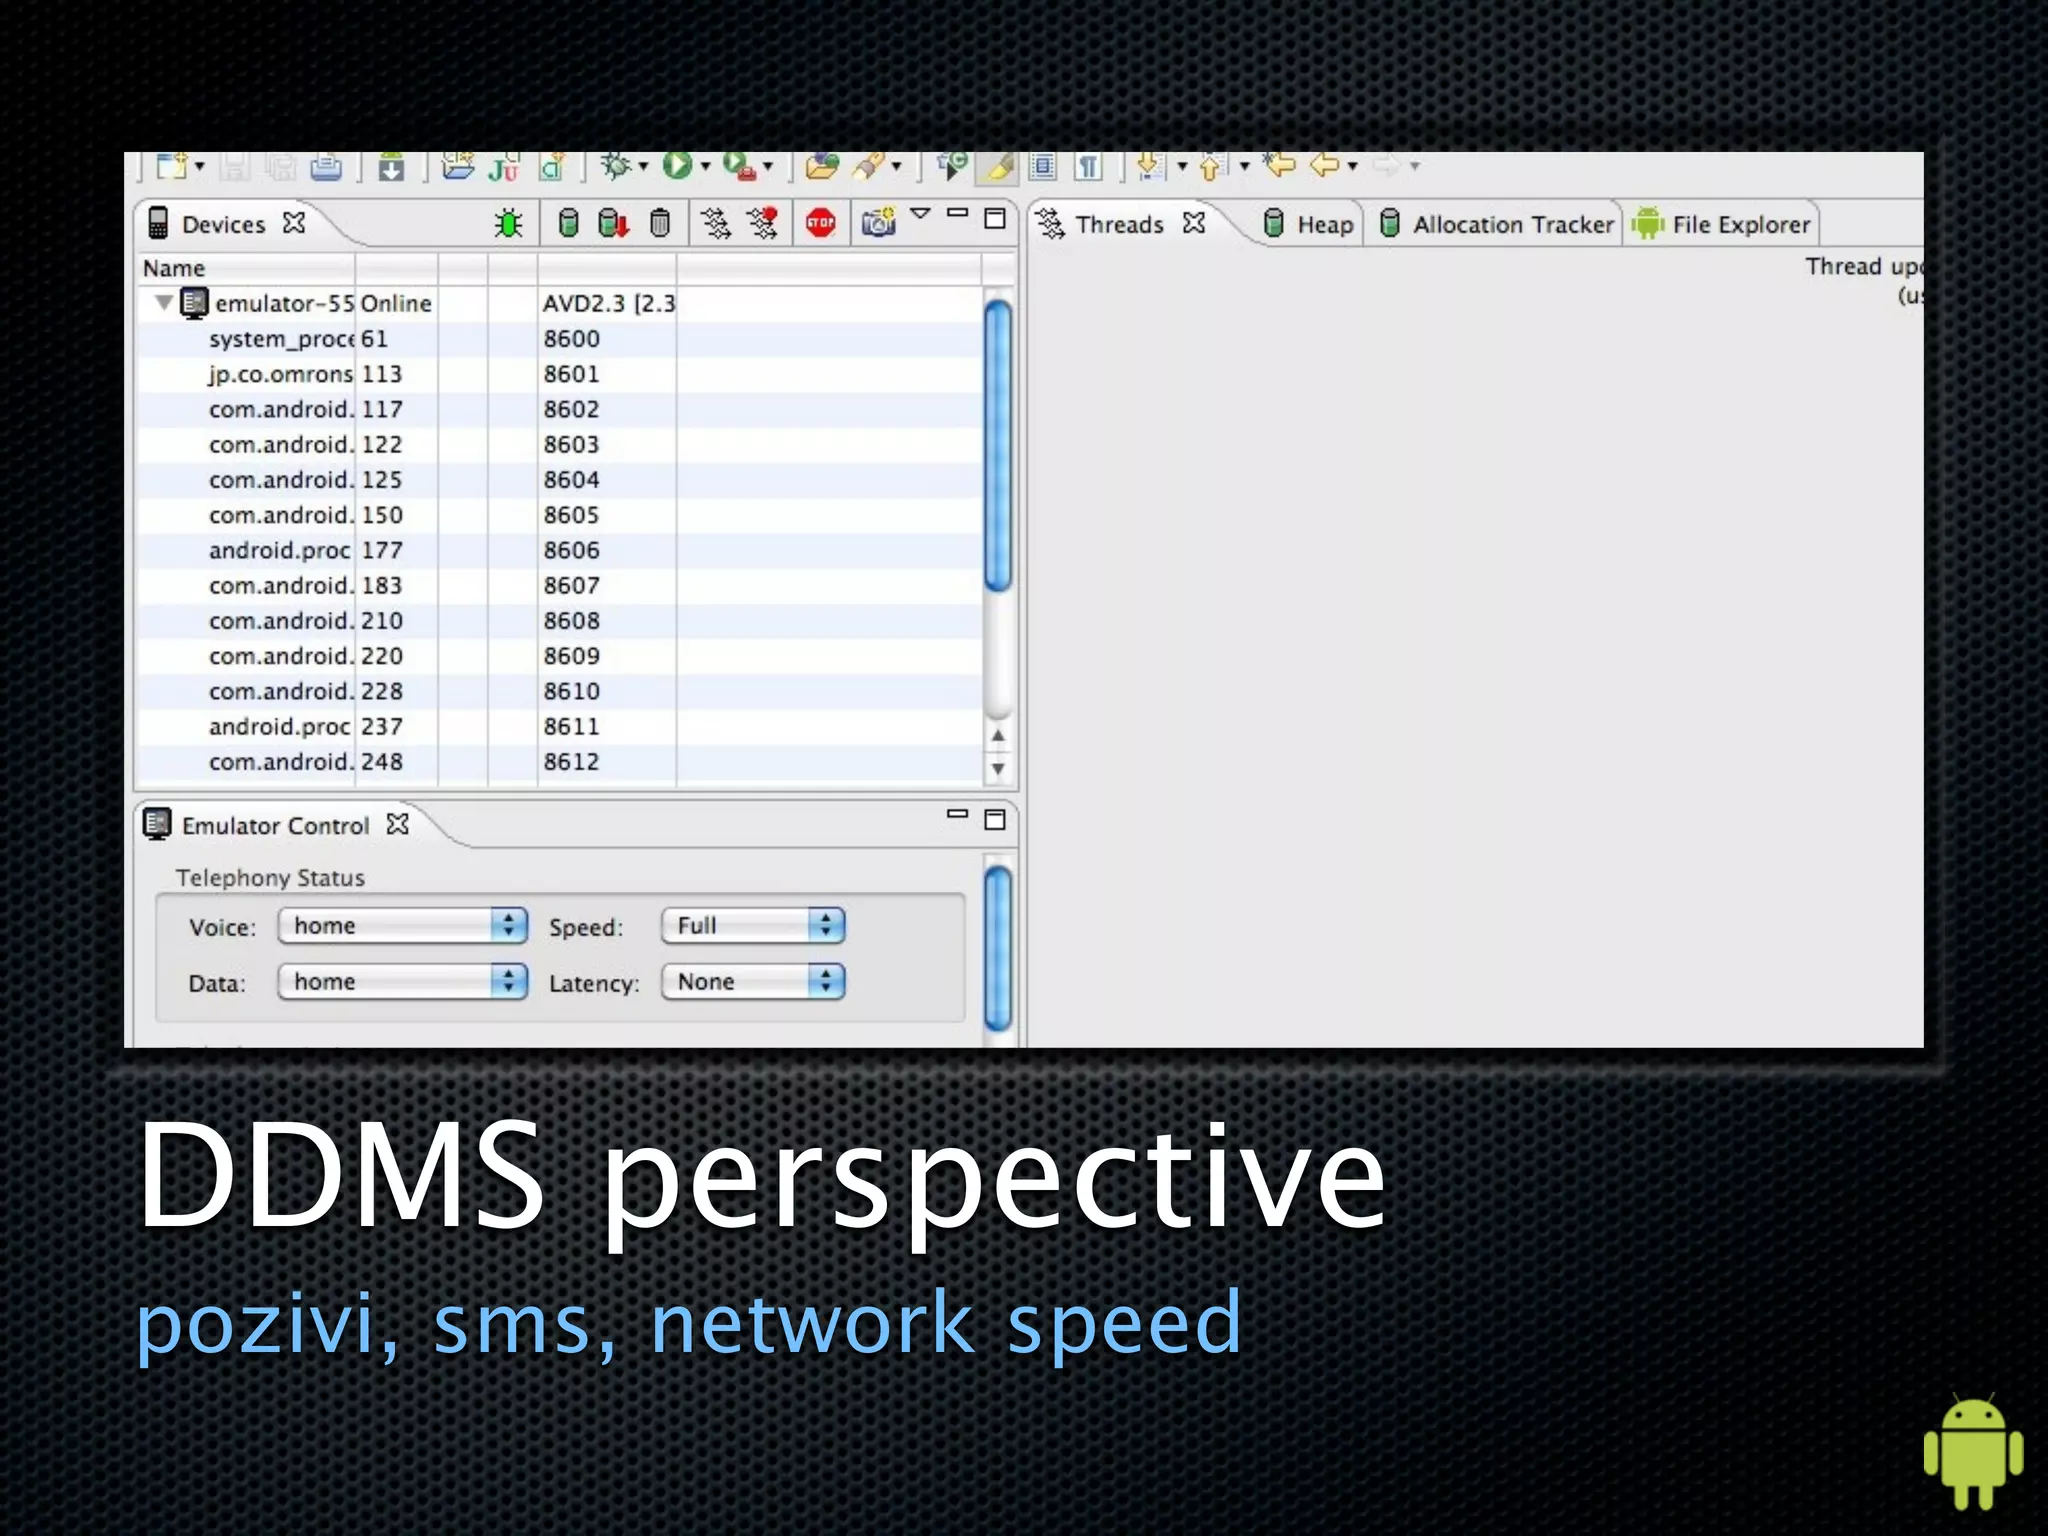The image size is (2048, 1536).
Task: Click the Last Edit Location arrow icon
Action: (x=1279, y=165)
